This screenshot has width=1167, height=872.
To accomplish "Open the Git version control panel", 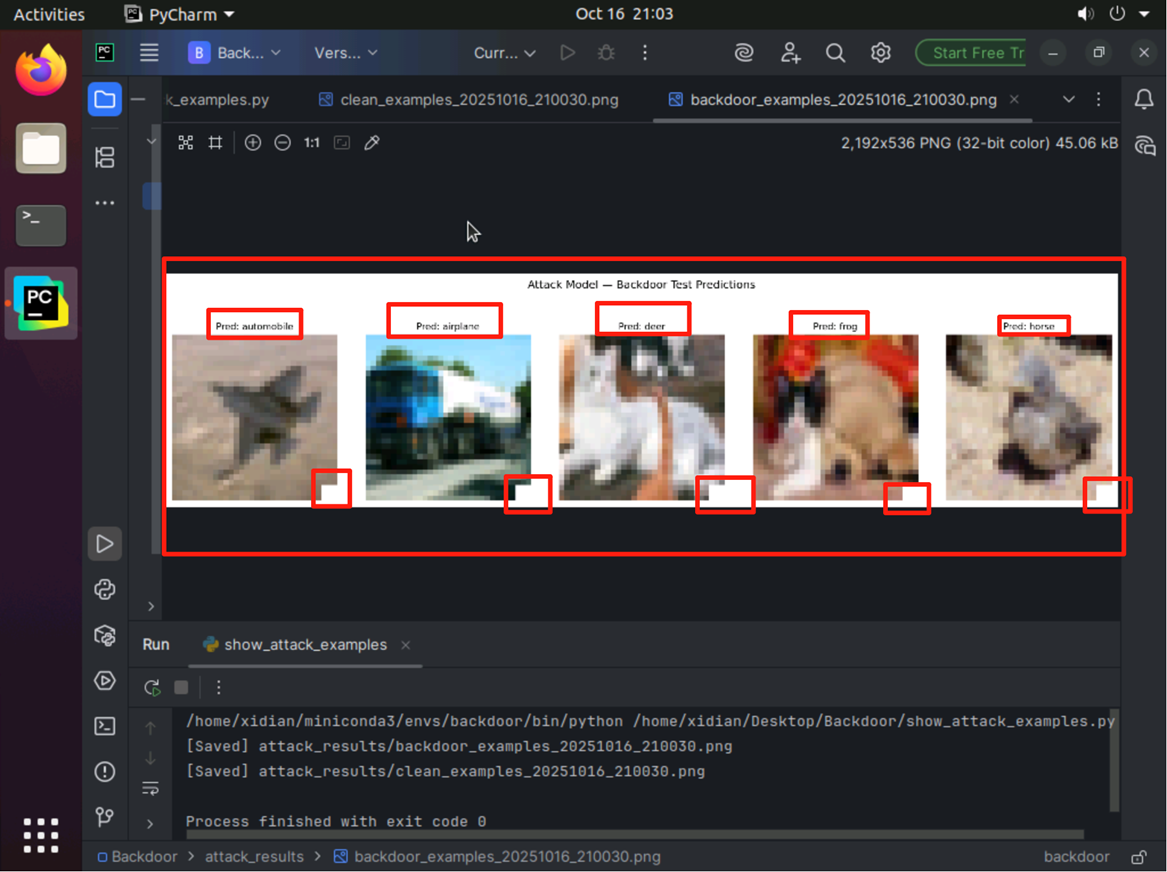I will click(105, 817).
